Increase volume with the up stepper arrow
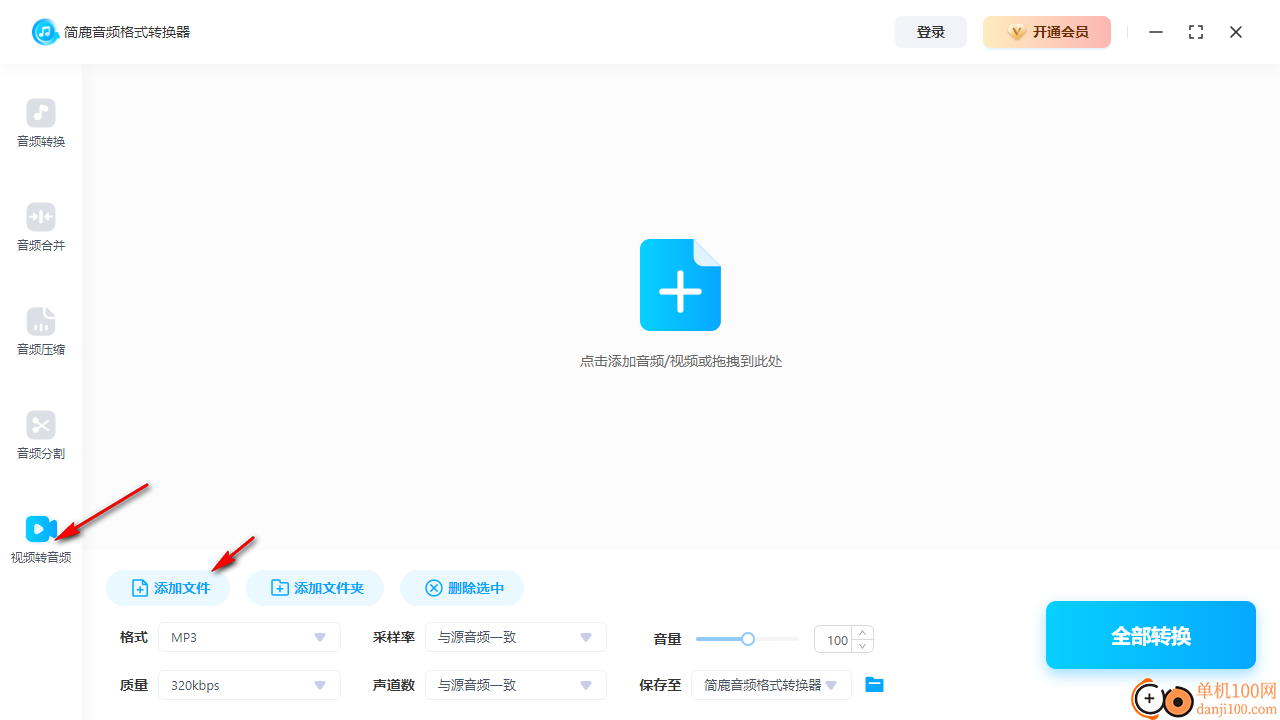Image resolution: width=1280 pixels, height=720 pixels. [x=863, y=633]
